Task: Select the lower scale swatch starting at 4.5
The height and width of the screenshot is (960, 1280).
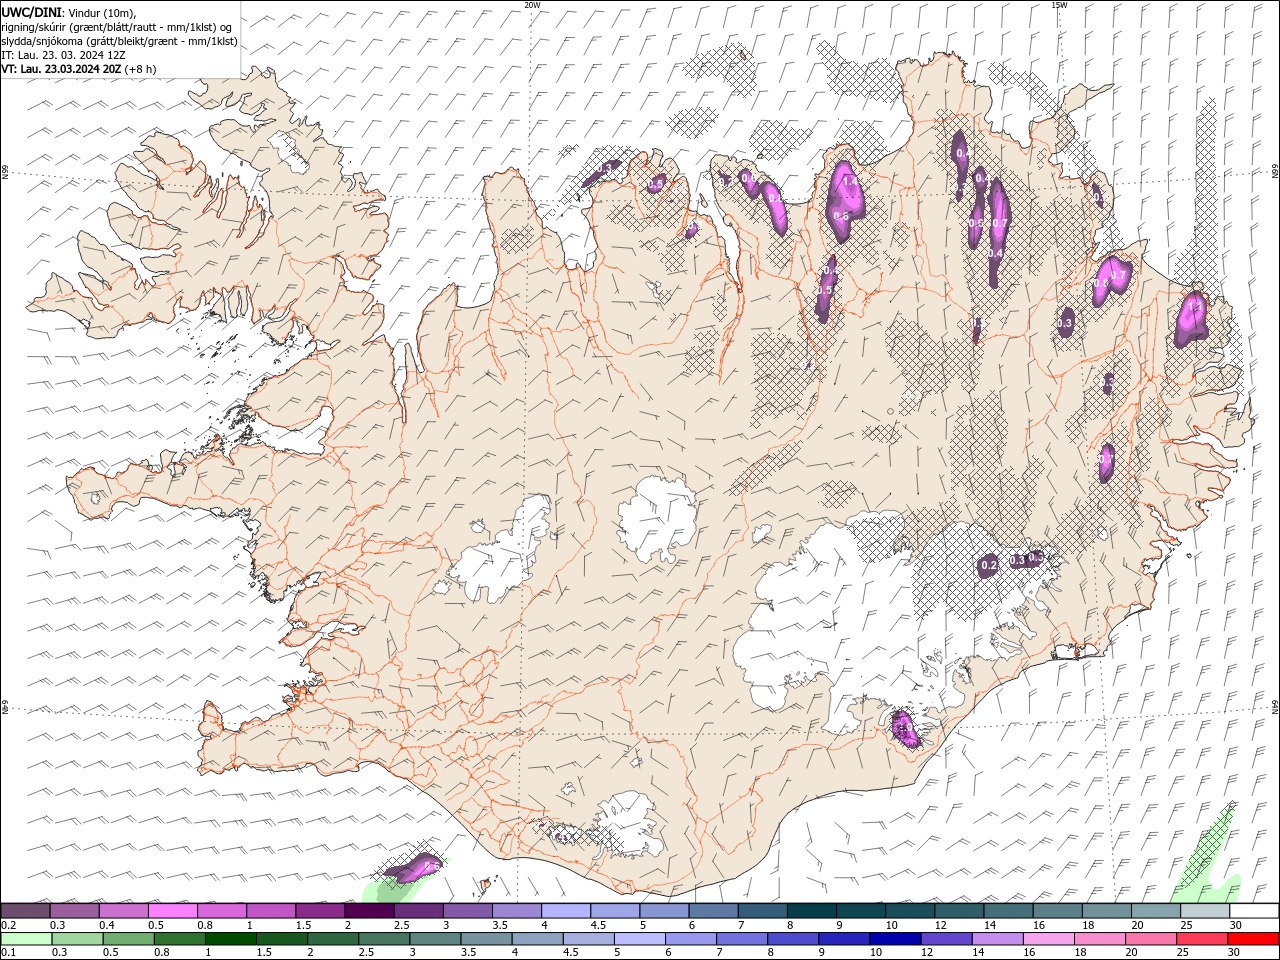Action: pos(589,939)
